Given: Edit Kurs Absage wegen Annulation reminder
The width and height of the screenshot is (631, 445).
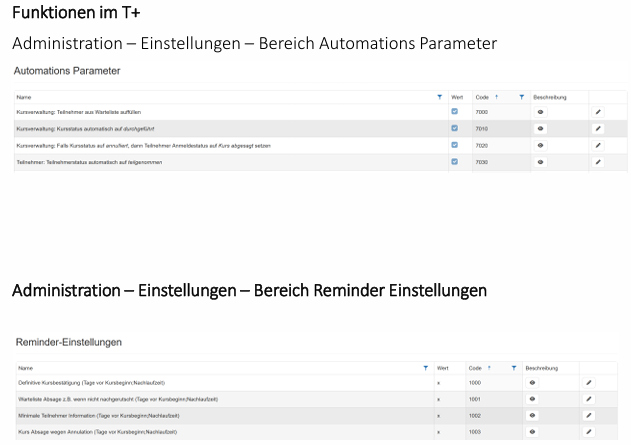Looking at the screenshot, I should (x=589, y=431).
